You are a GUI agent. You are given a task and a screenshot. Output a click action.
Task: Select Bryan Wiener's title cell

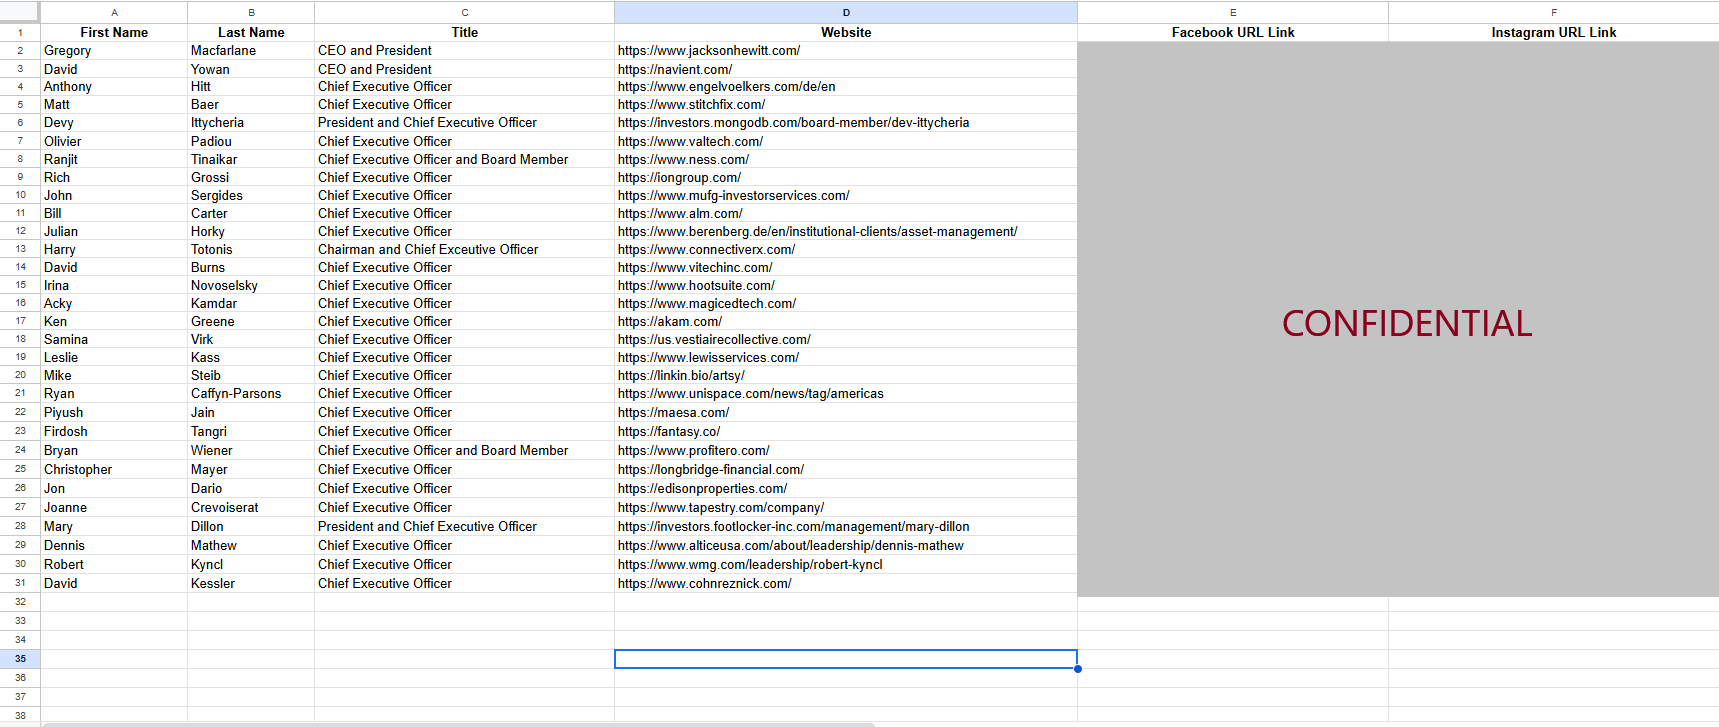click(x=464, y=450)
